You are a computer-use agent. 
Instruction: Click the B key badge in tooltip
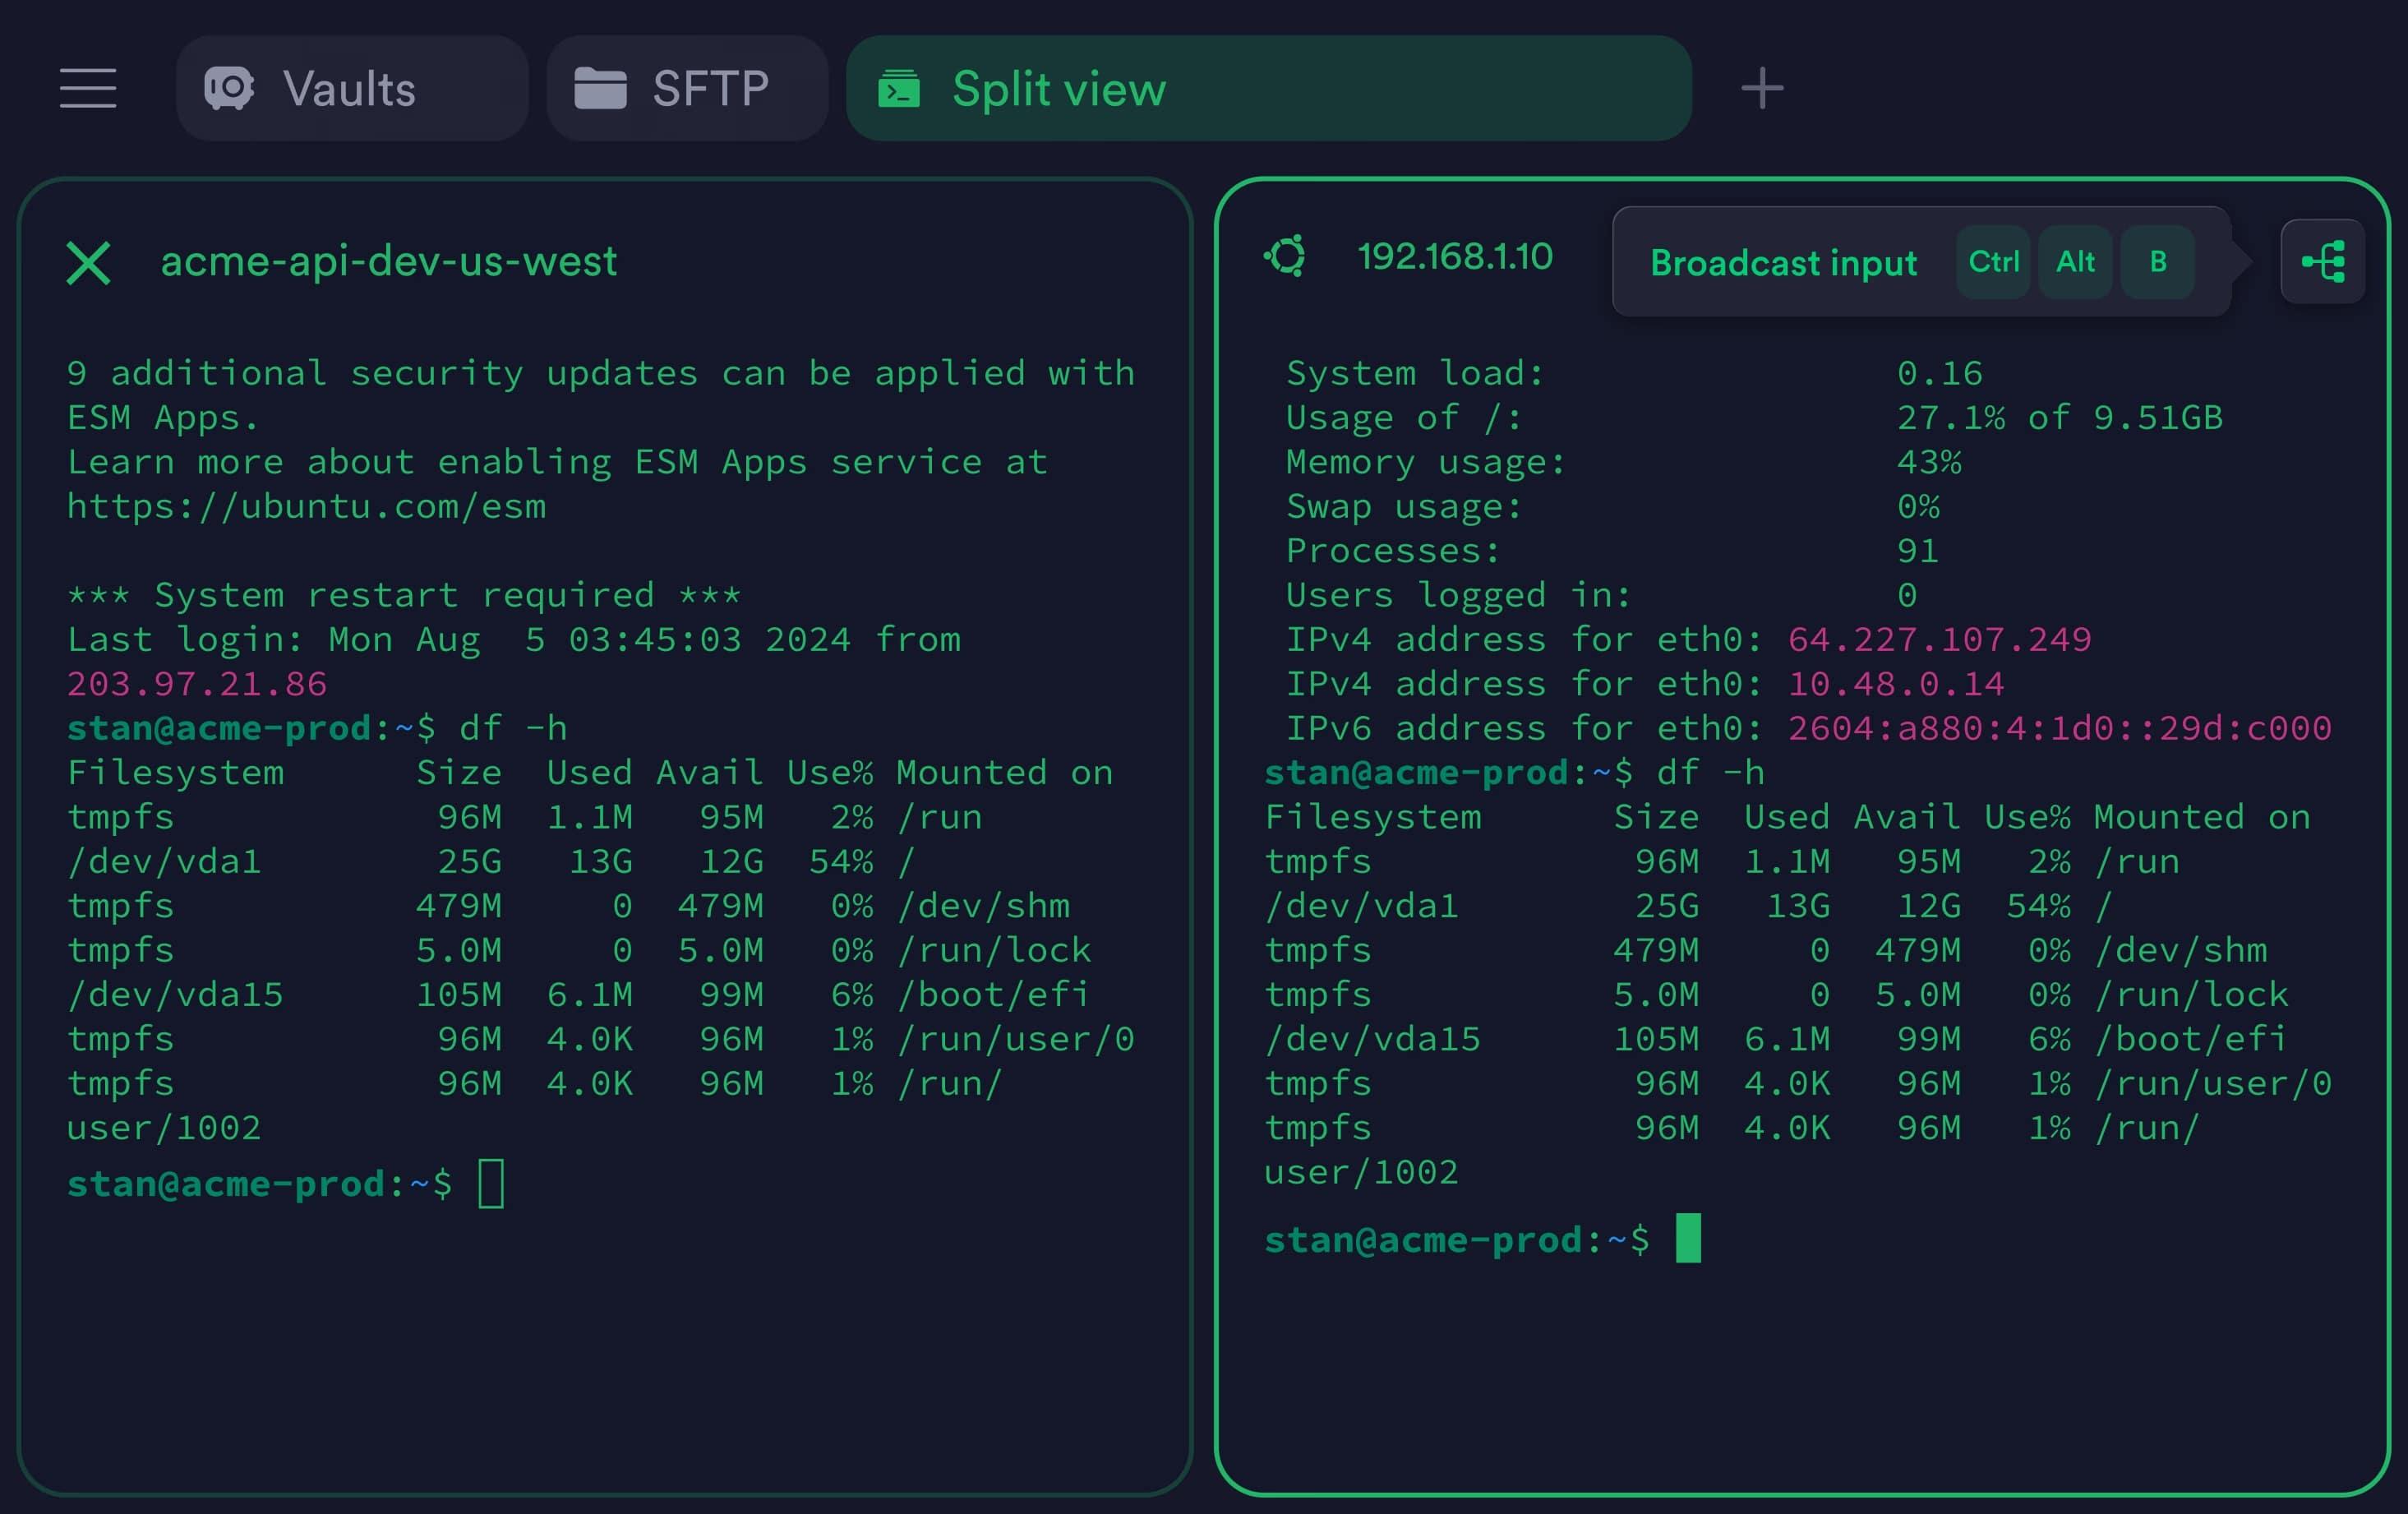coord(2157,262)
